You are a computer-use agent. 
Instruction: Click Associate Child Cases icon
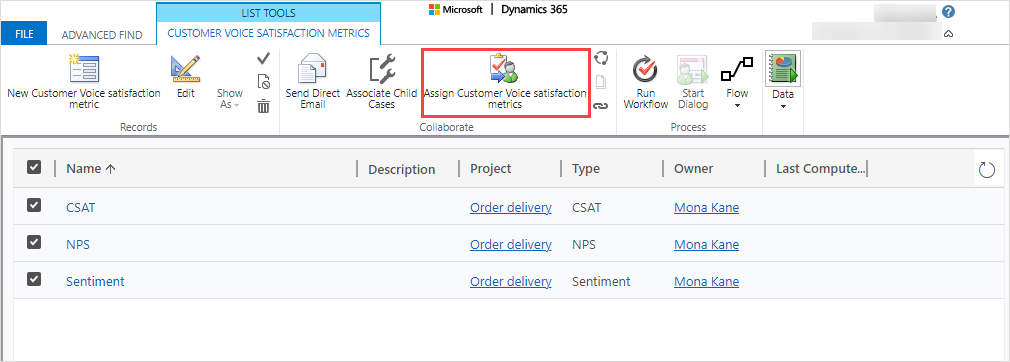[382, 69]
